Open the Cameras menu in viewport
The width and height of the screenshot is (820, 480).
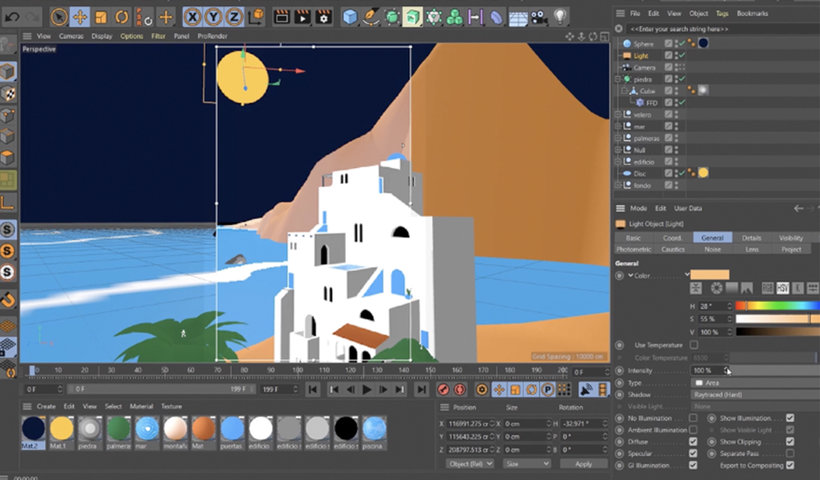71,36
